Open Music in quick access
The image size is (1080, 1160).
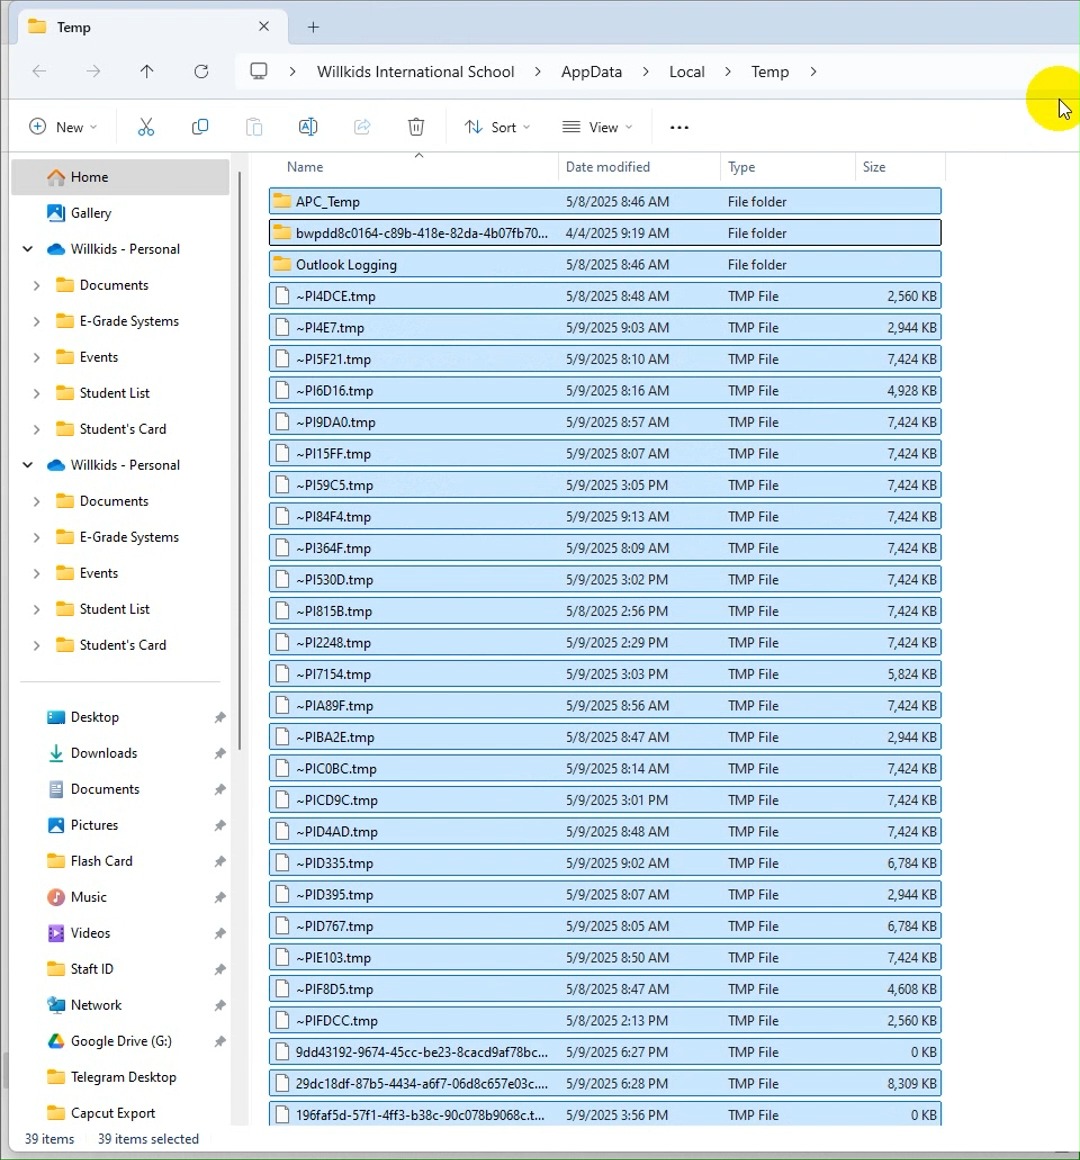coord(89,897)
